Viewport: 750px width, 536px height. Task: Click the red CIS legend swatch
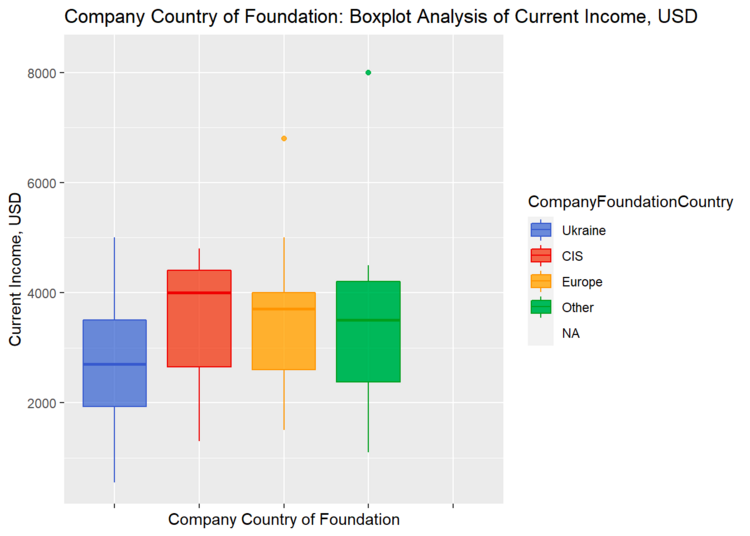click(x=541, y=256)
